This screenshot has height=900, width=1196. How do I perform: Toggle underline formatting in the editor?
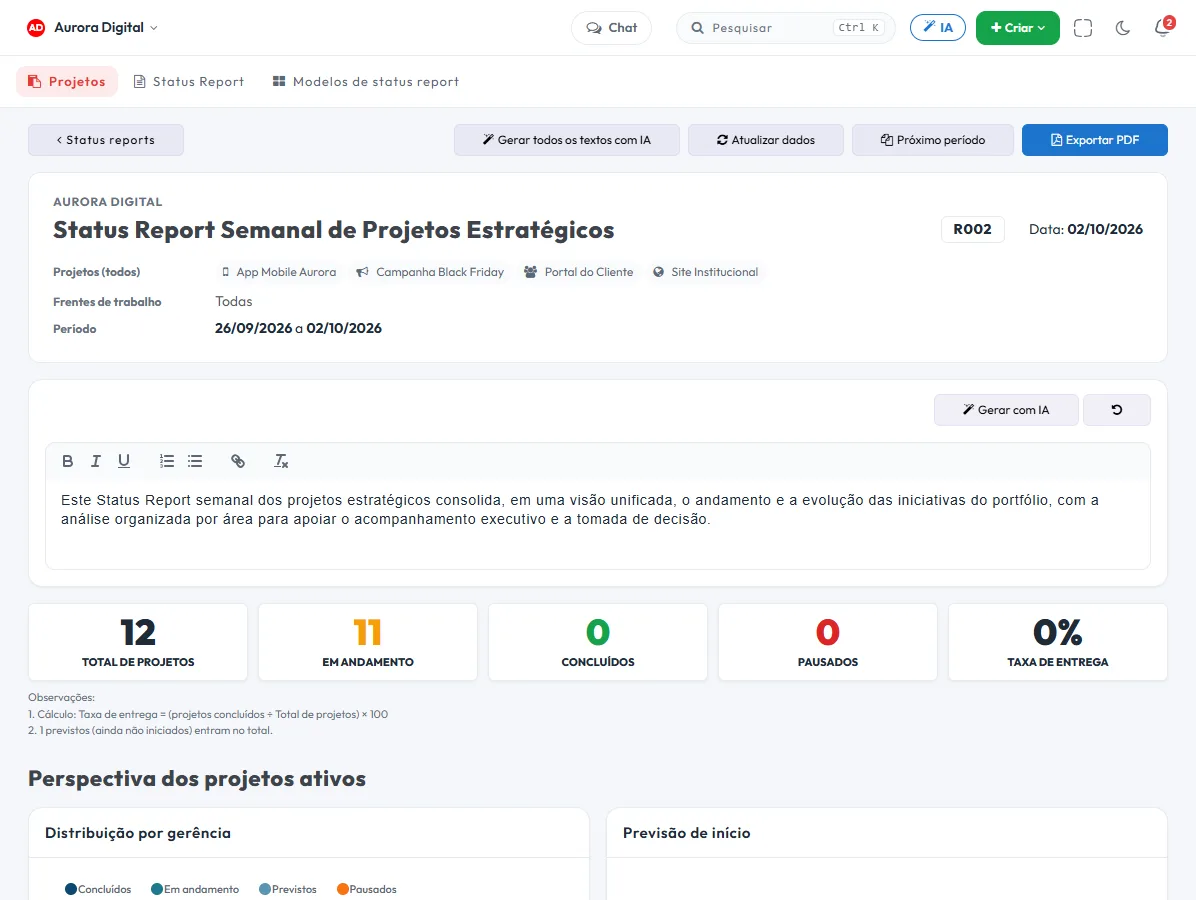coord(124,461)
